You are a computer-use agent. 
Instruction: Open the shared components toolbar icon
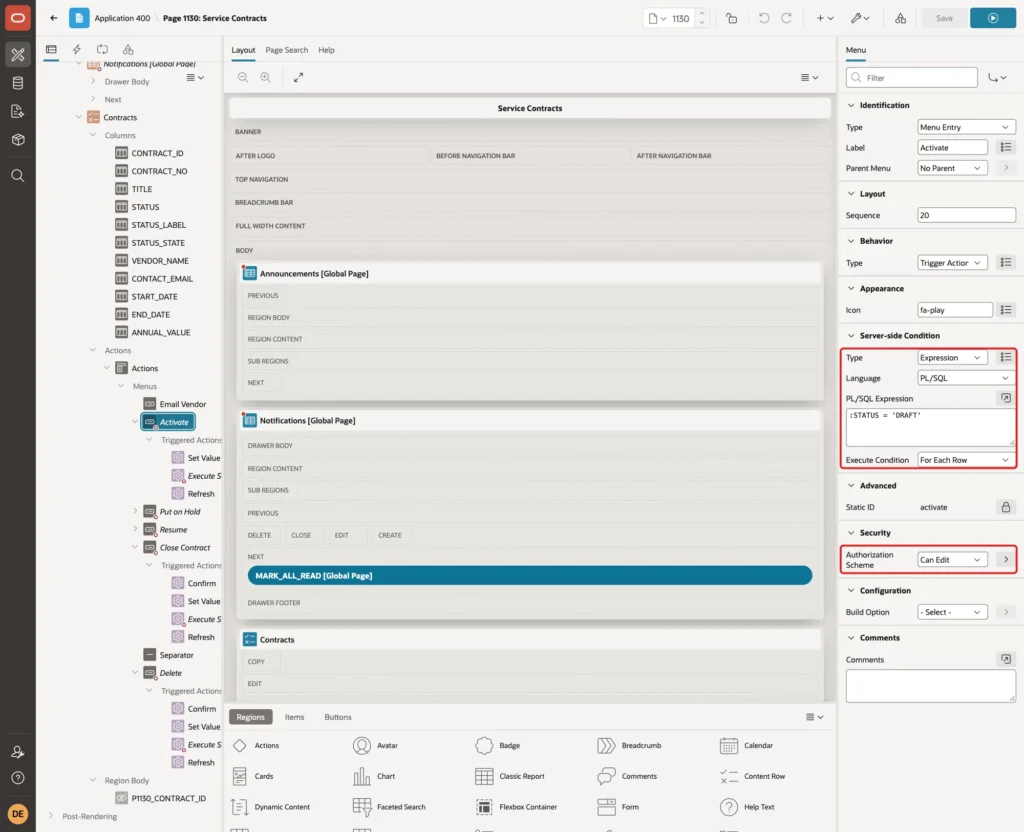coord(901,18)
